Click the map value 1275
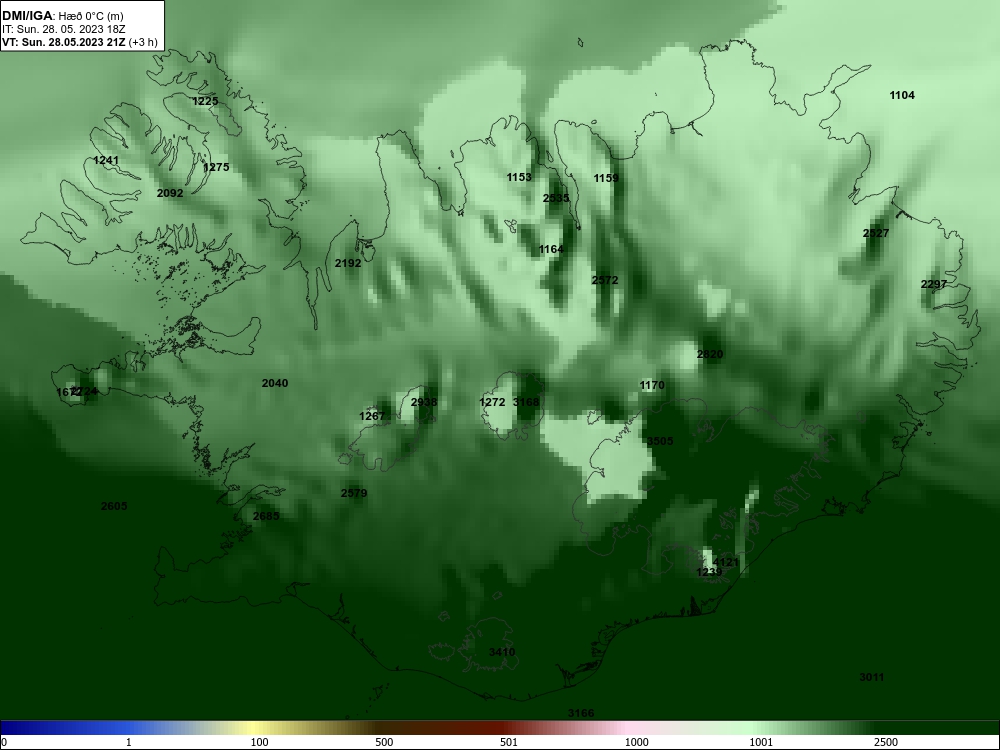Viewport: 1000px width, 750px height. coord(216,167)
